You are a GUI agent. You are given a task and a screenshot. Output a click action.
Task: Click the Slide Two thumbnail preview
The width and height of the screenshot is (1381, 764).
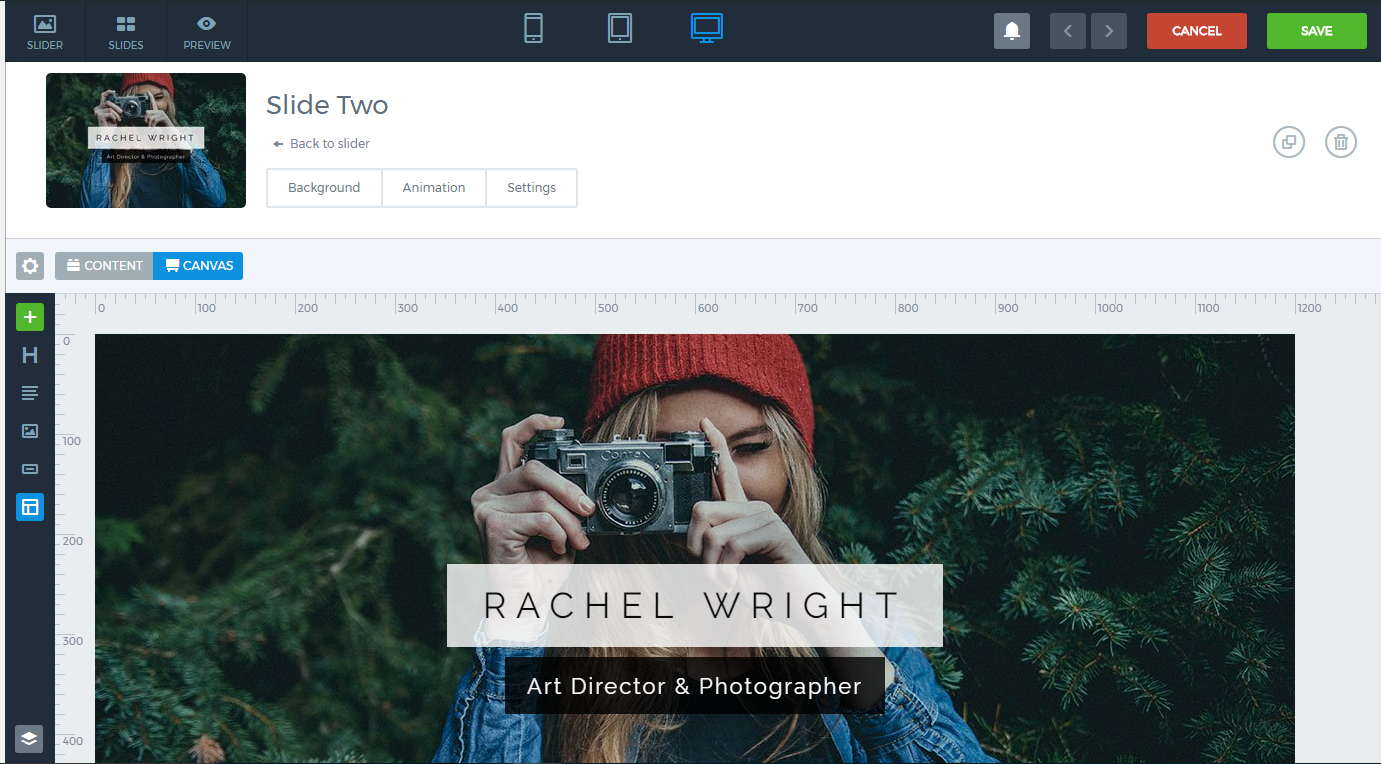pos(146,140)
